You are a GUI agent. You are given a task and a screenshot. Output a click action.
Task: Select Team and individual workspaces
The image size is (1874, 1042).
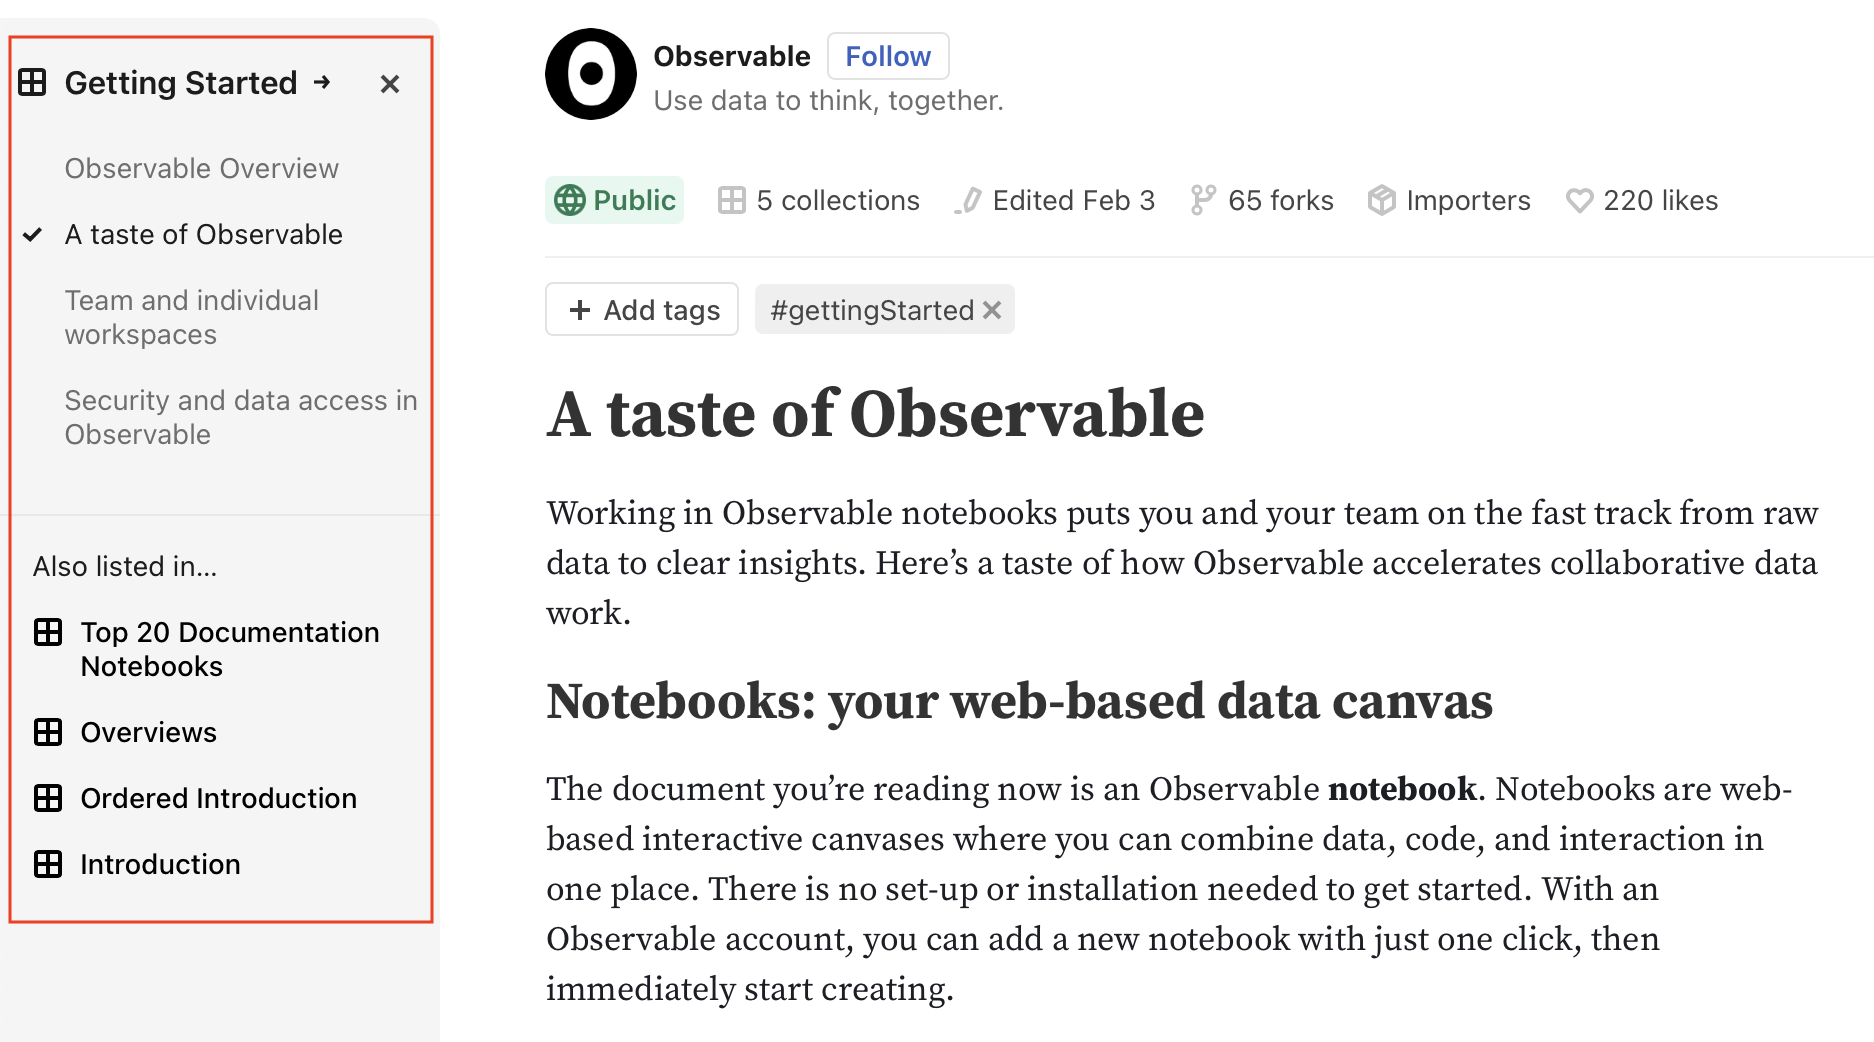click(x=191, y=317)
